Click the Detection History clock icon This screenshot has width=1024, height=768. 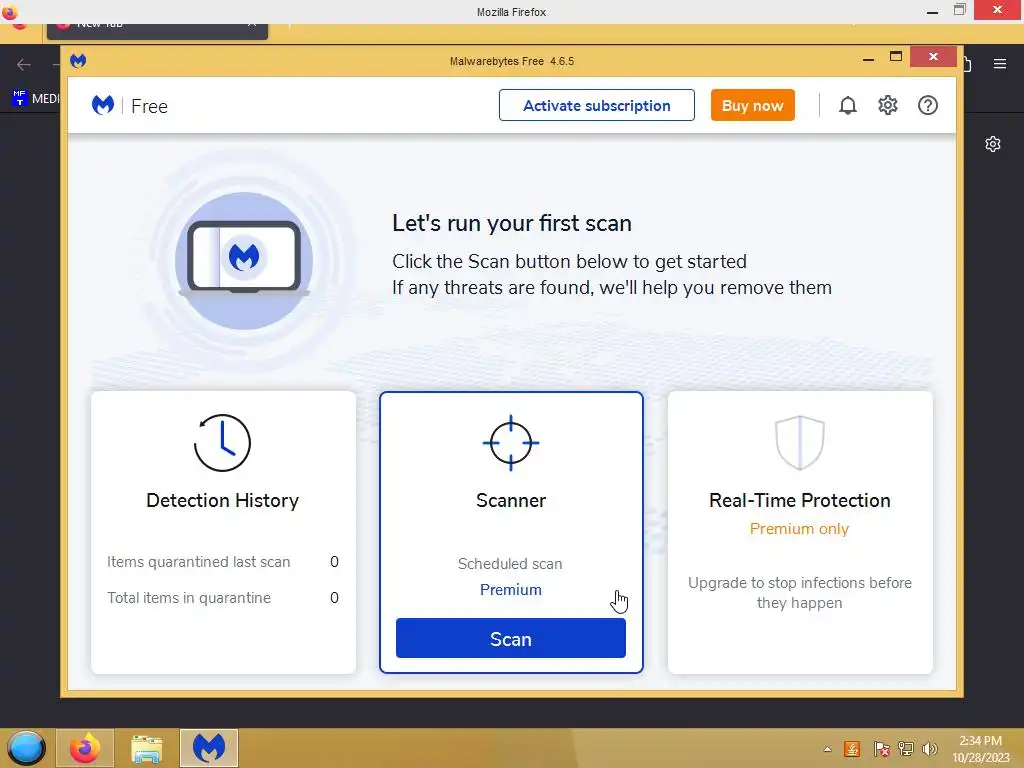(x=222, y=443)
